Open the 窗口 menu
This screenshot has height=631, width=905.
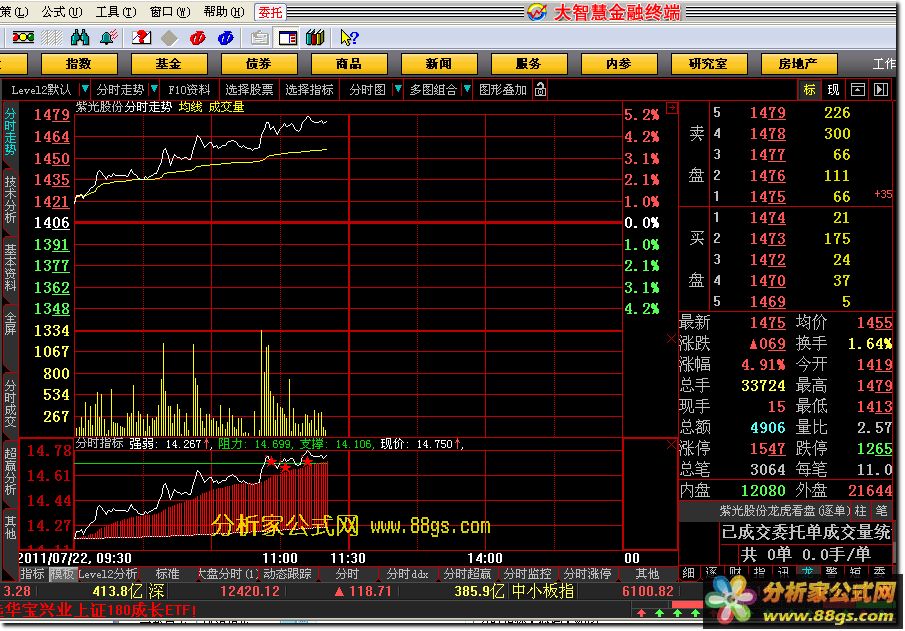click(170, 12)
